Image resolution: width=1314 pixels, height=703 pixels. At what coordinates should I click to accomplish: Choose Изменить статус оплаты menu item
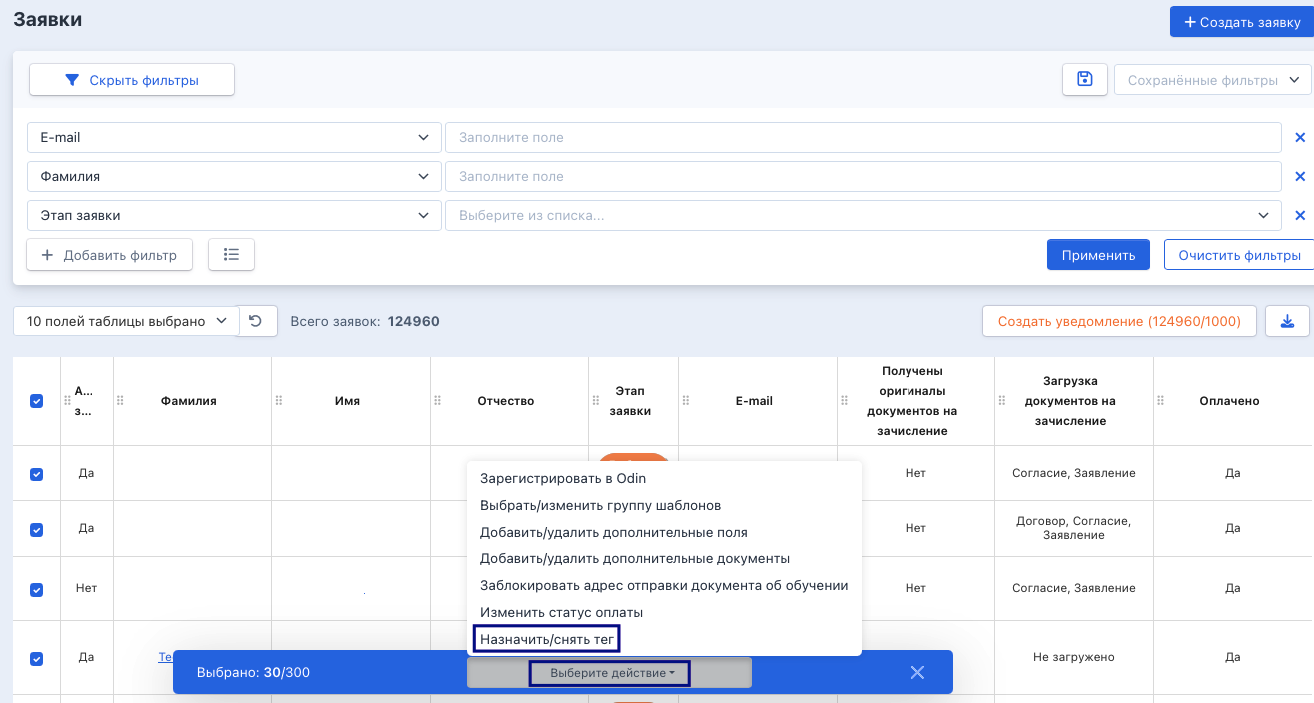point(561,612)
